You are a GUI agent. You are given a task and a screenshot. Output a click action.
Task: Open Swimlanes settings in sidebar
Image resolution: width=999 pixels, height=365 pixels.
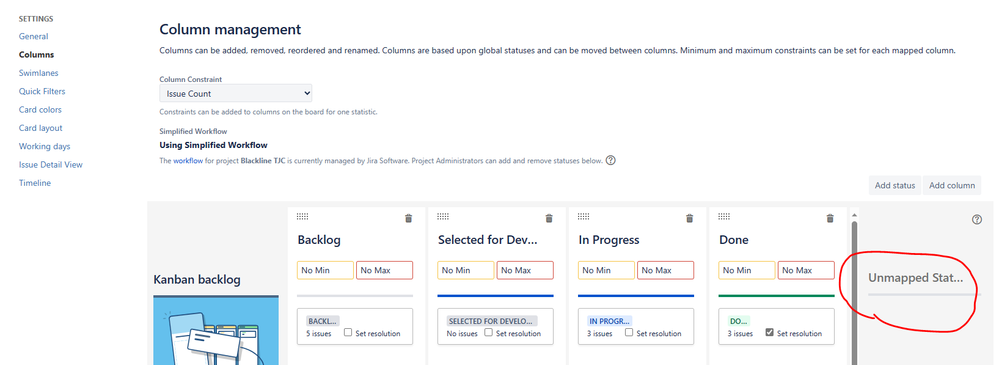point(39,73)
